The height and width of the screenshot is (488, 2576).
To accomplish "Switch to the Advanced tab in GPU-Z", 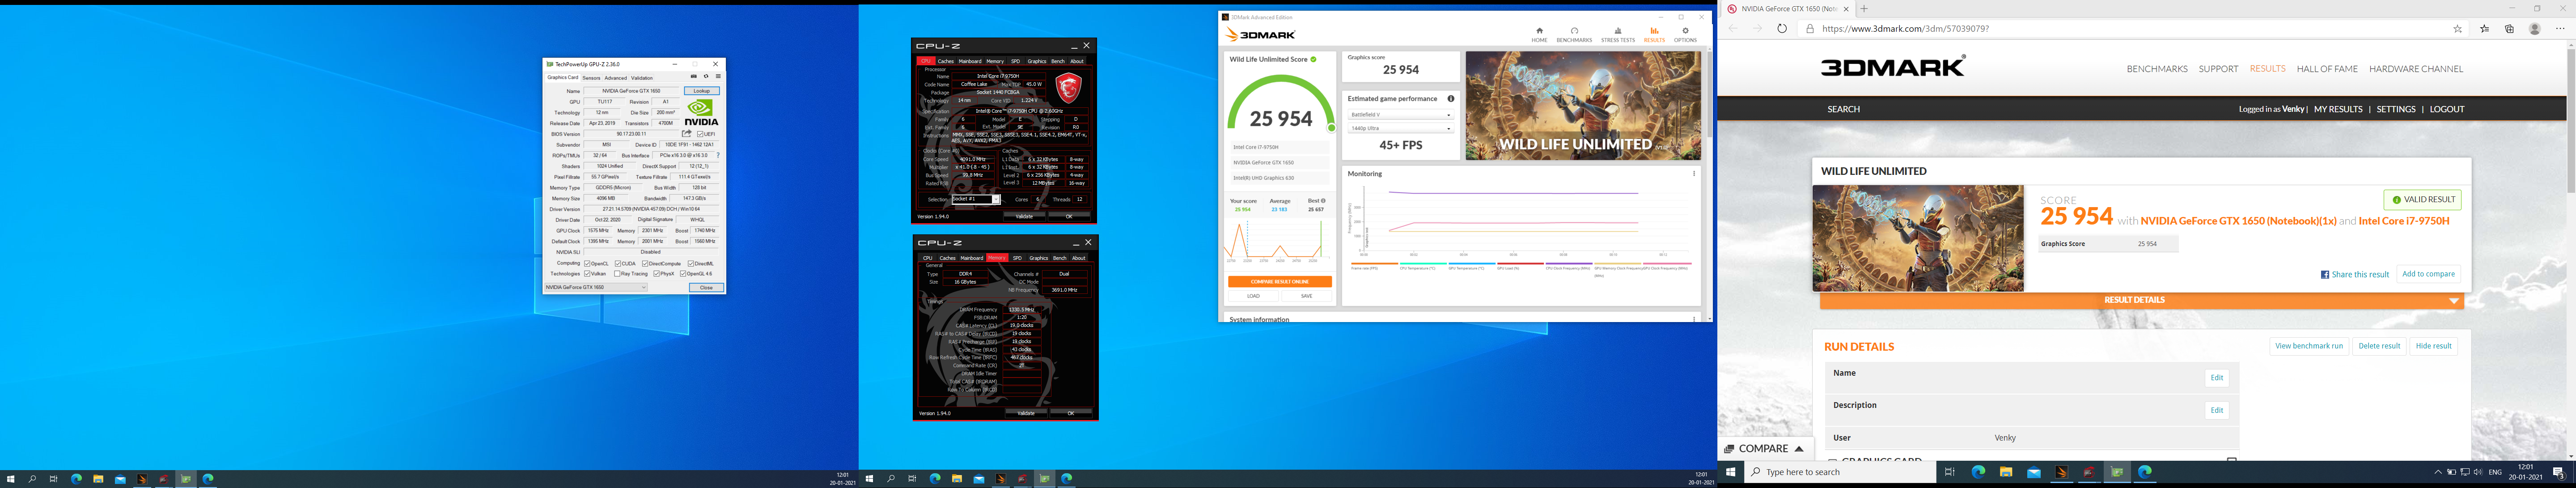I will point(615,77).
